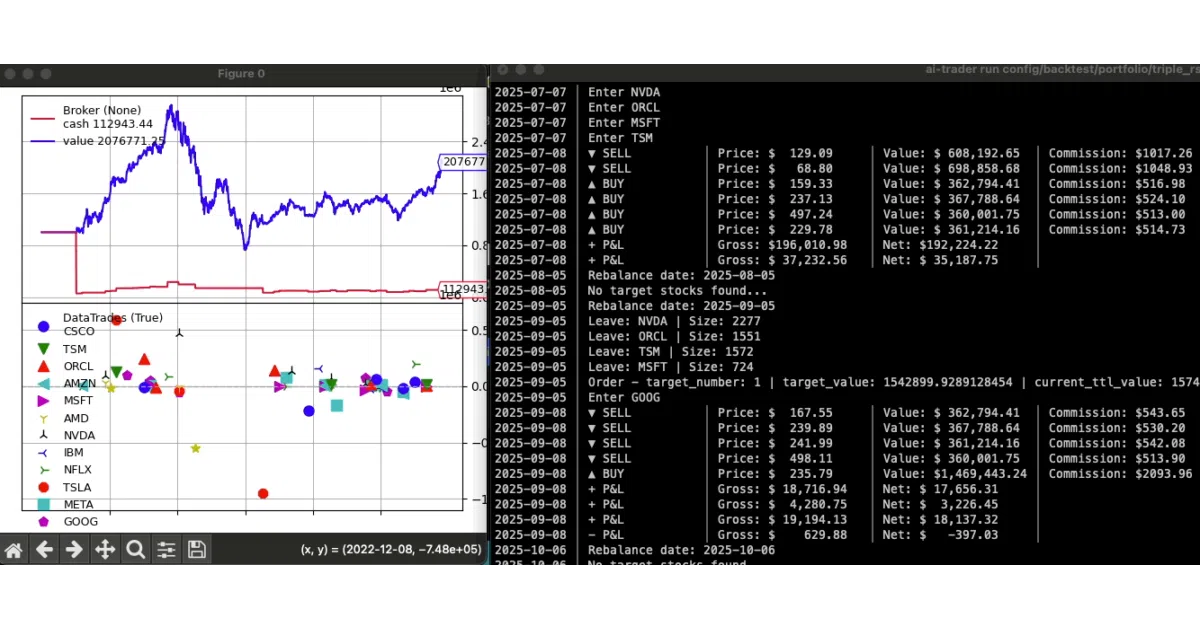Click the Figure 0 window title
Viewport: 1200px width, 630px height.
241,74
